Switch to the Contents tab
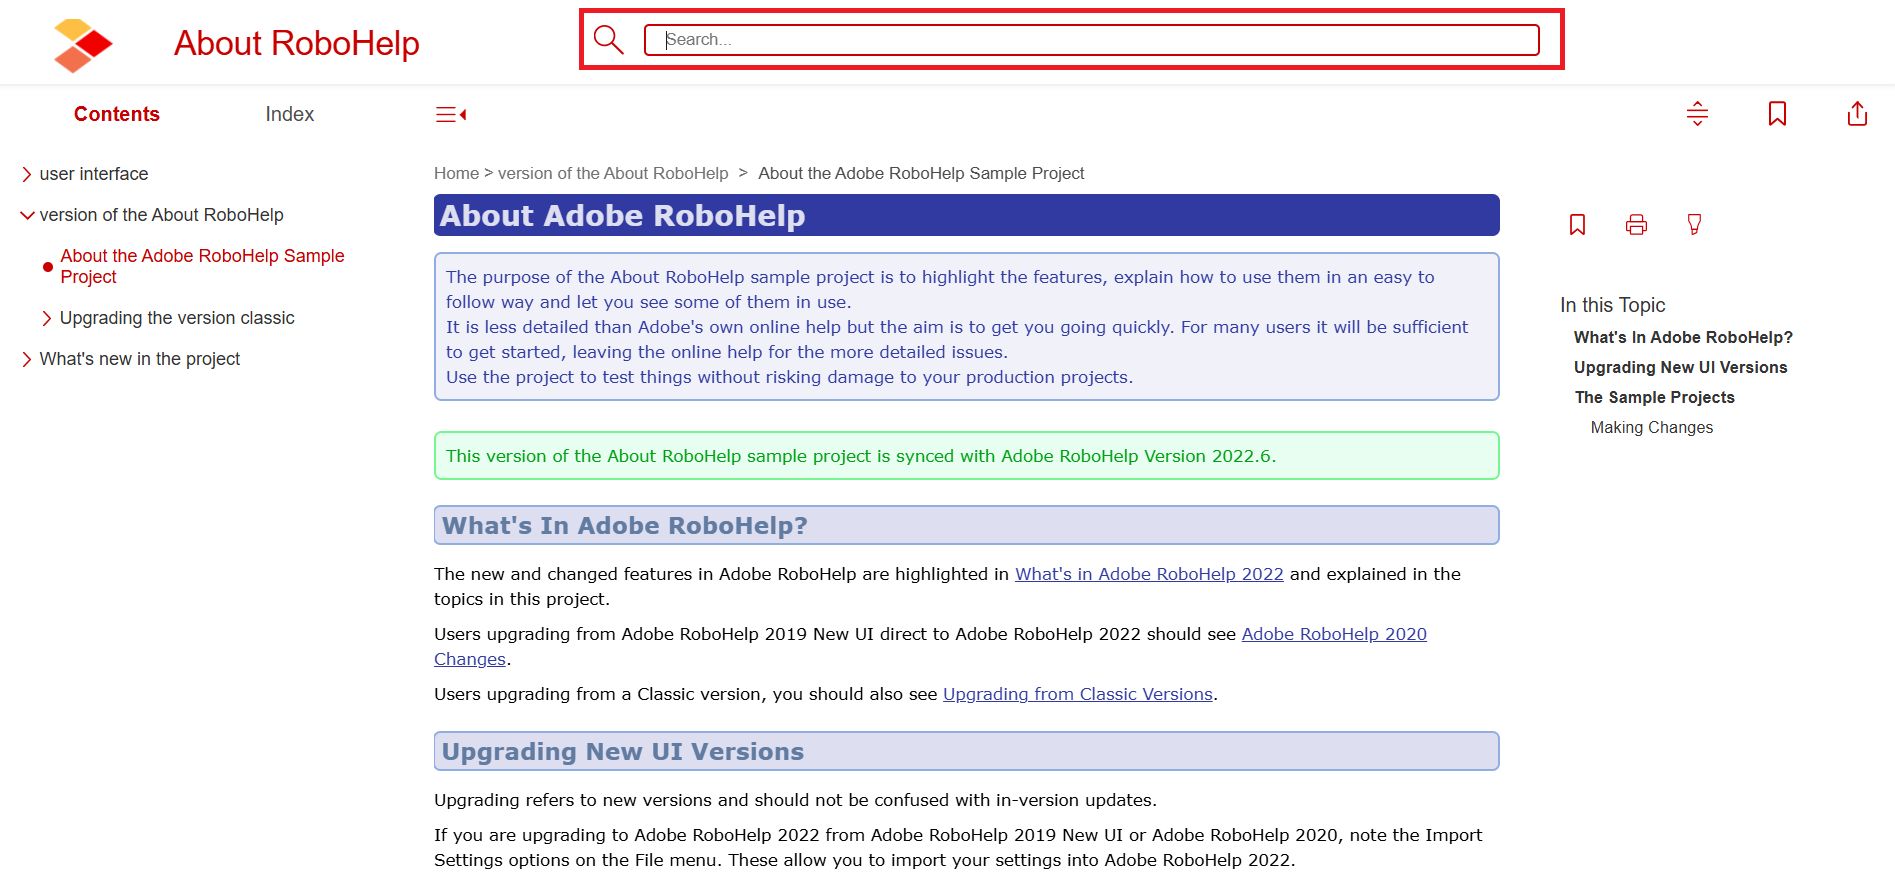The image size is (1895, 885). tap(117, 114)
